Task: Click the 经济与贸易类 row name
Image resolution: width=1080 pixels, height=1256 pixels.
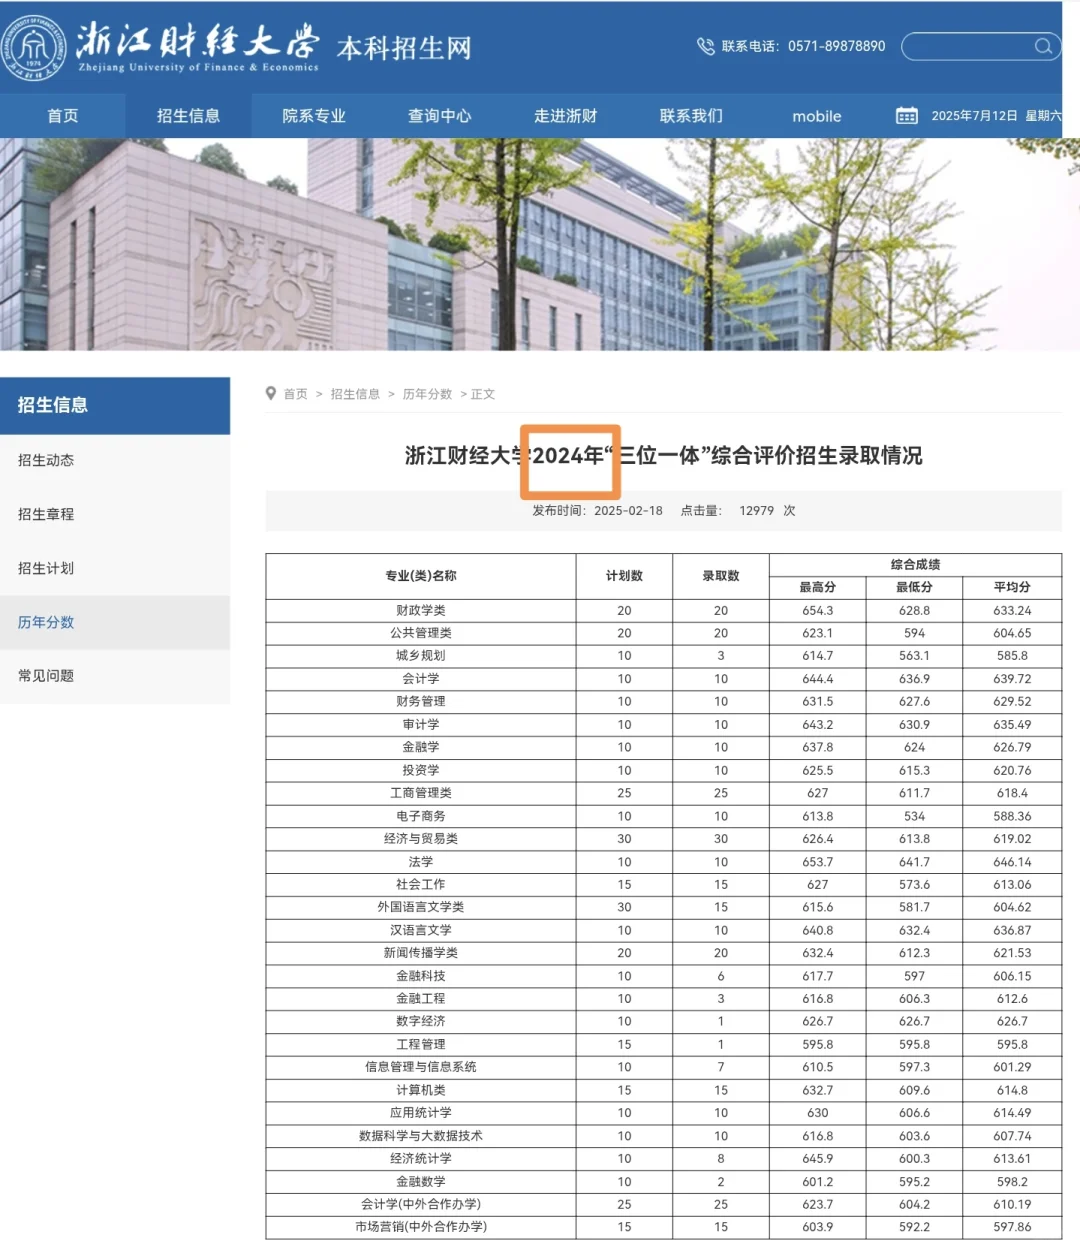Action: (421, 839)
